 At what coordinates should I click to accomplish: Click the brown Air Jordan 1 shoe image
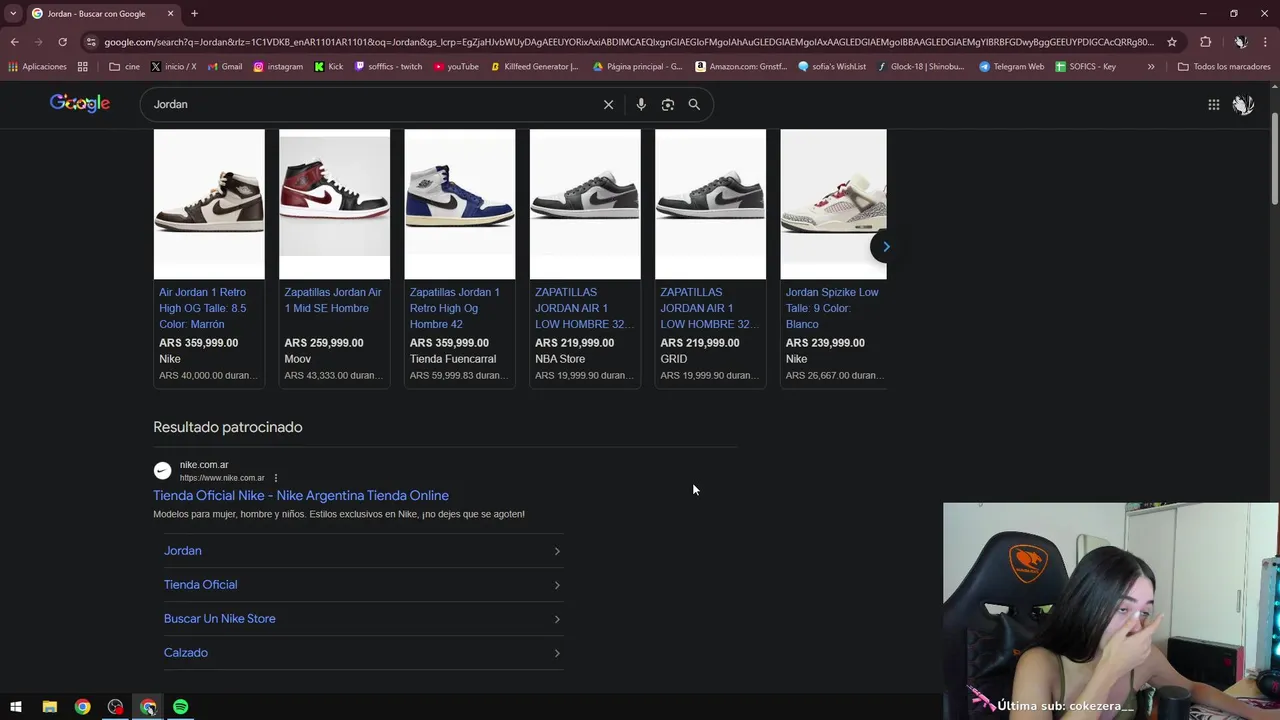point(209,204)
